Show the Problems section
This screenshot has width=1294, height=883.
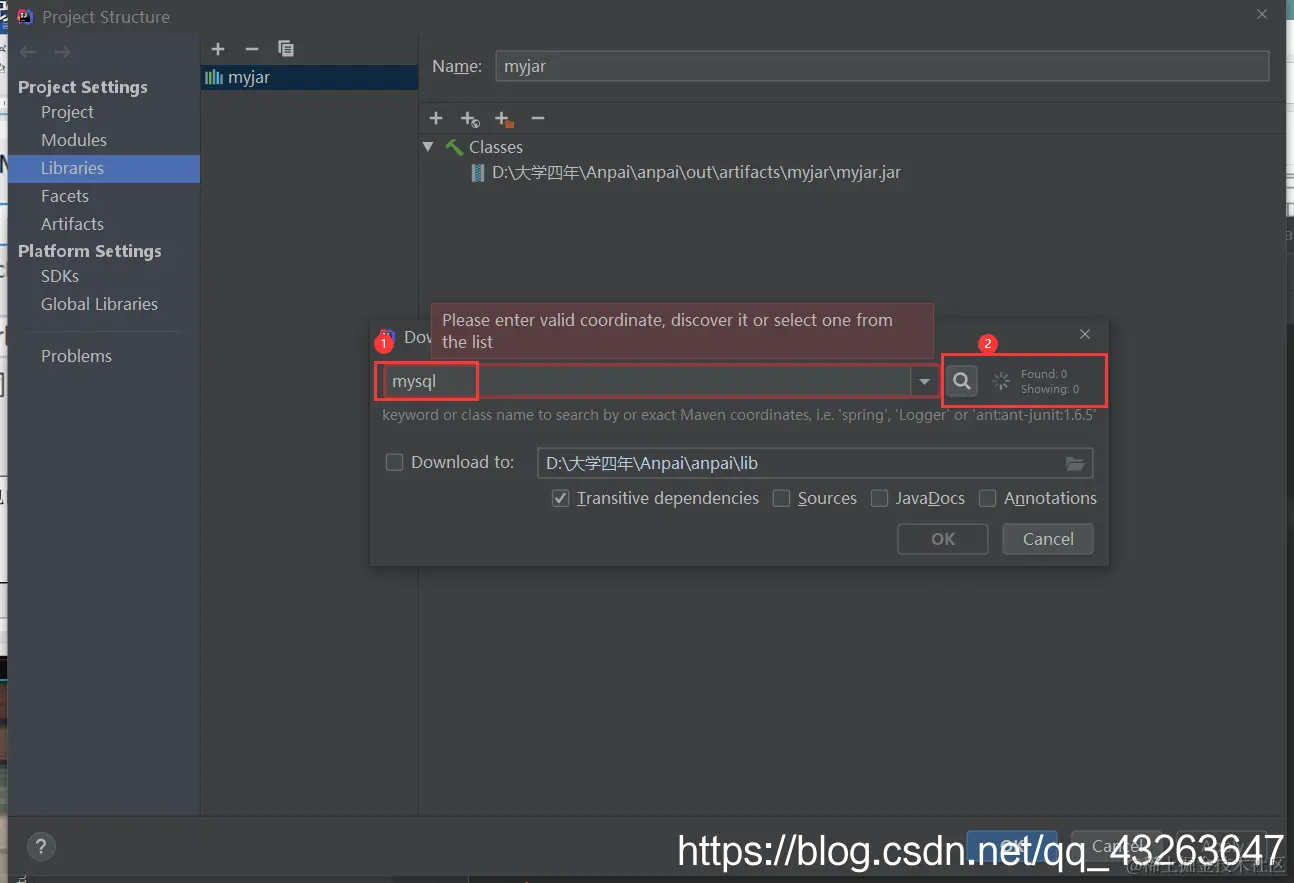point(76,356)
